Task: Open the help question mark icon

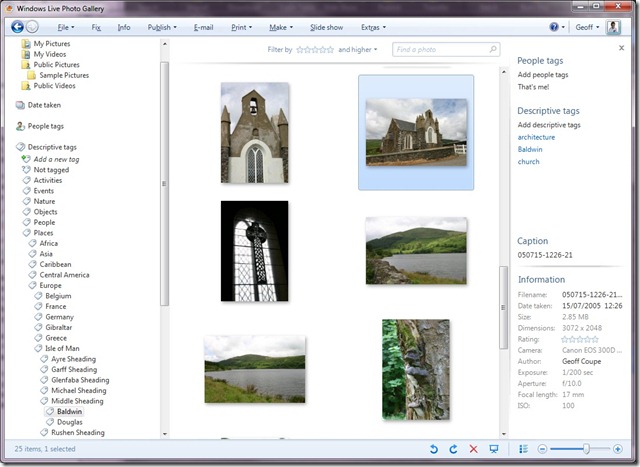Action: coord(554,27)
